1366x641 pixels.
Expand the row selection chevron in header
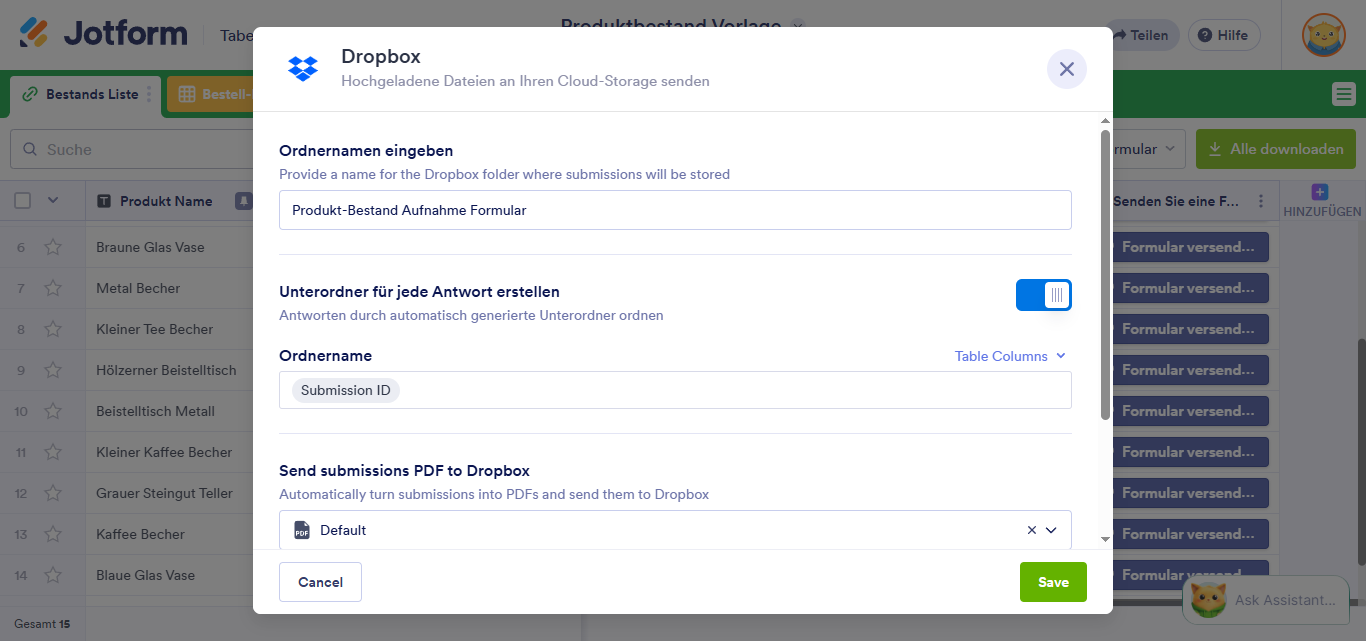53,201
